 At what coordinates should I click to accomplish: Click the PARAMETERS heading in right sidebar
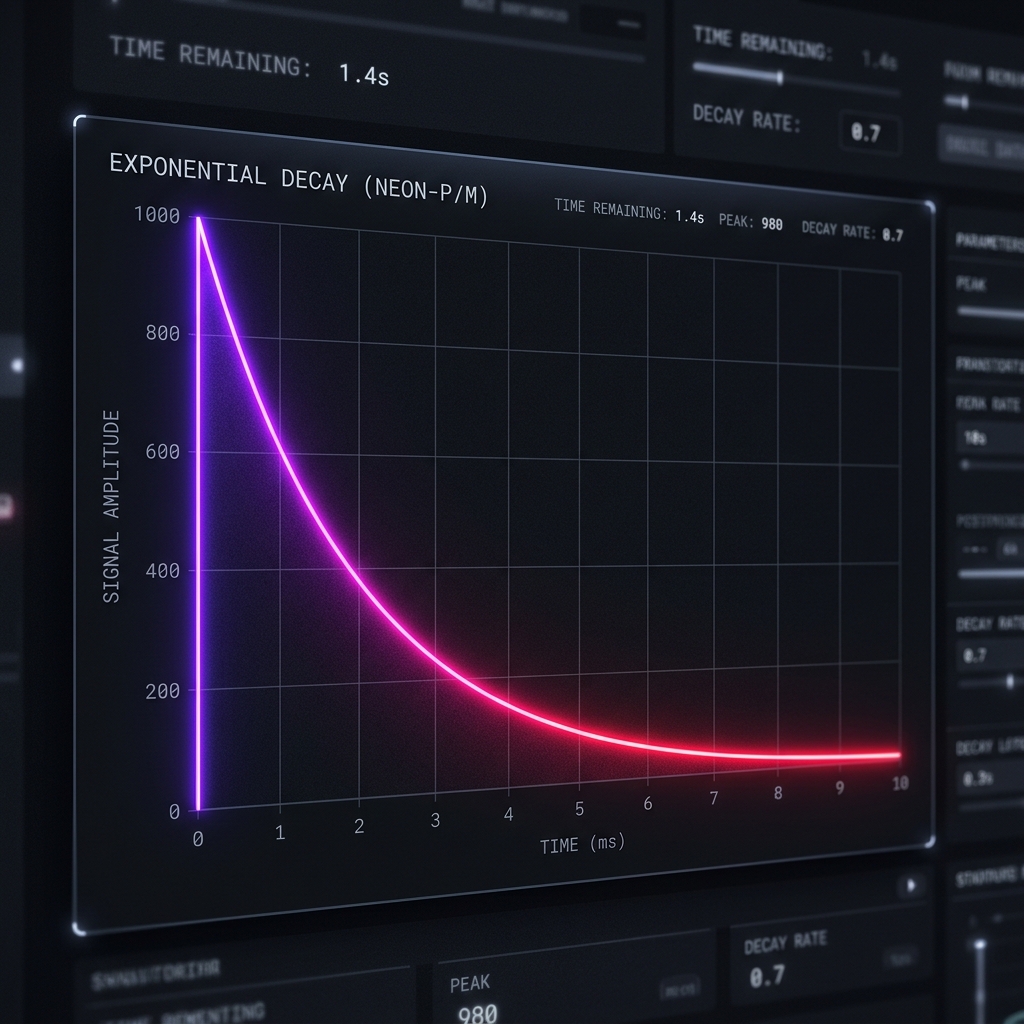click(989, 242)
